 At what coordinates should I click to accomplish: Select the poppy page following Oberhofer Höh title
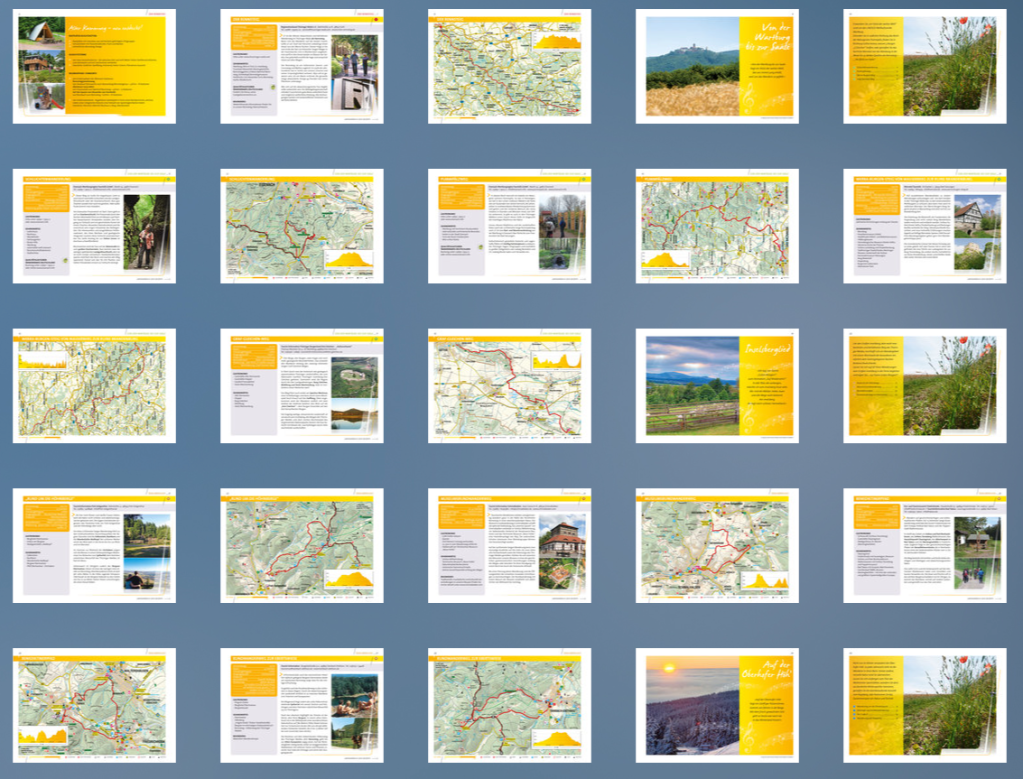pos(925,706)
